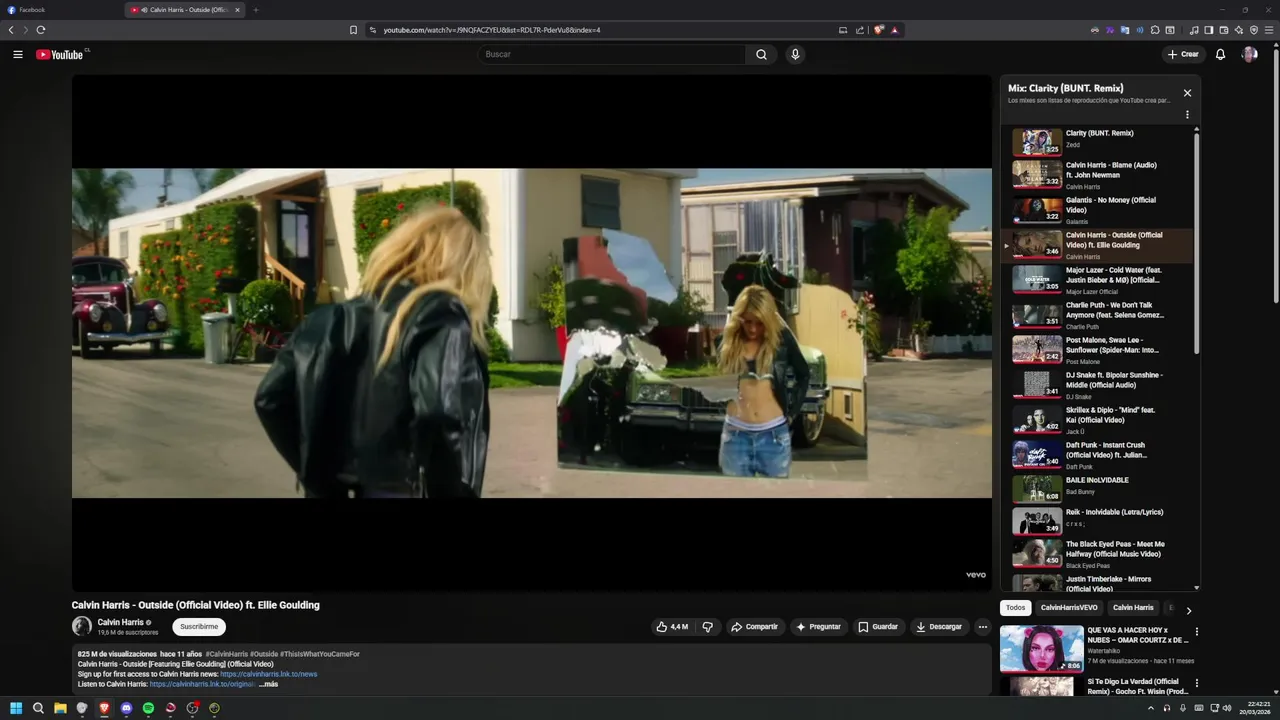Open the browser main menu icon
Viewport: 1280px width, 720px height.
pyautogui.click(x=1269, y=30)
